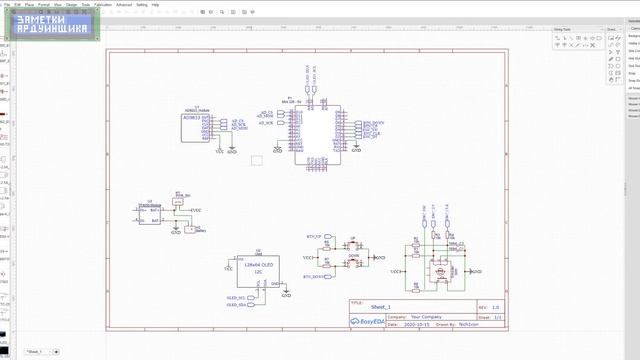This screenshot has width=640, height=360.
Task: Select the Drag hand tool
Action: coord(611,80)
